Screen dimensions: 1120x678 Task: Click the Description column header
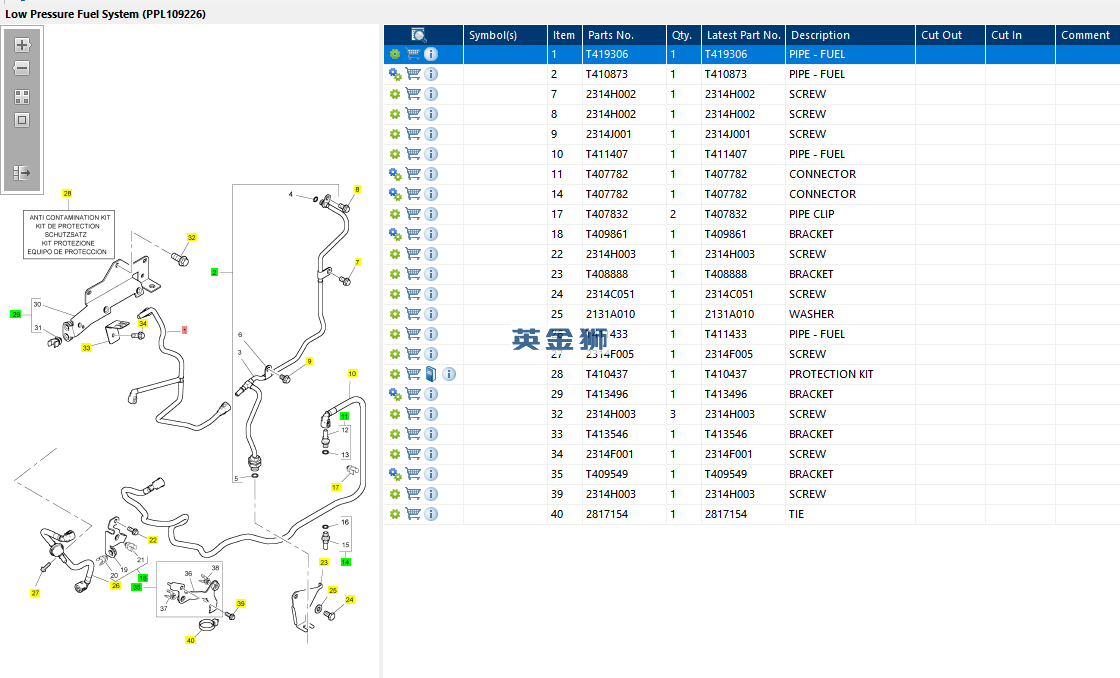click(x=851, y=35)
